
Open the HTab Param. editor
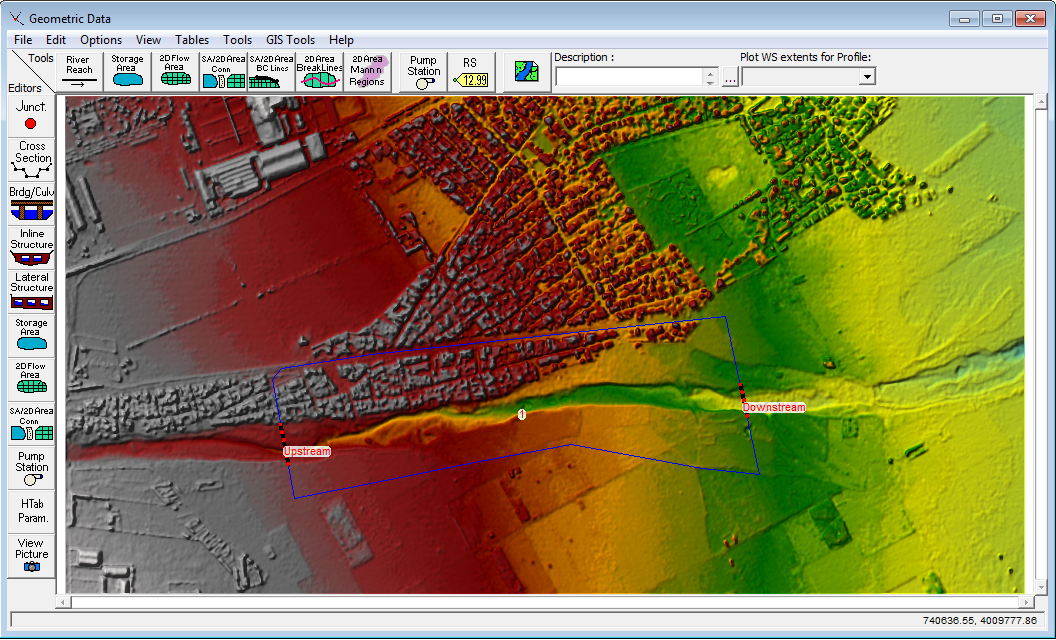coord(31,512)
